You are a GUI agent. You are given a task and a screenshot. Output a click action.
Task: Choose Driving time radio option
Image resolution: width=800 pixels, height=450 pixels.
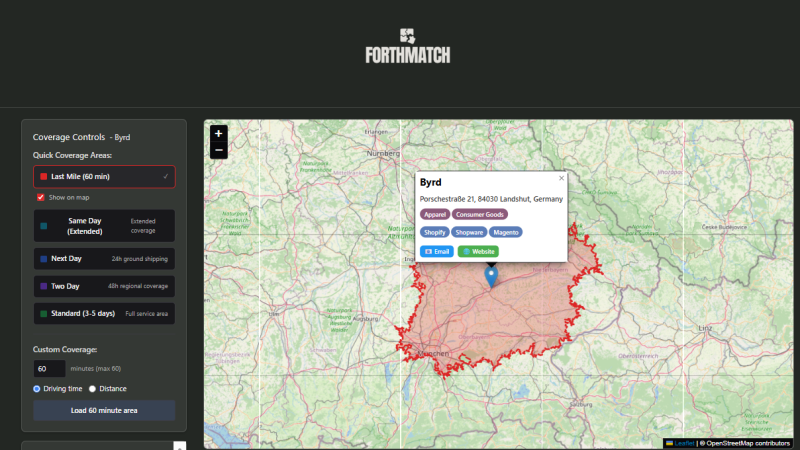pos(37,389)
